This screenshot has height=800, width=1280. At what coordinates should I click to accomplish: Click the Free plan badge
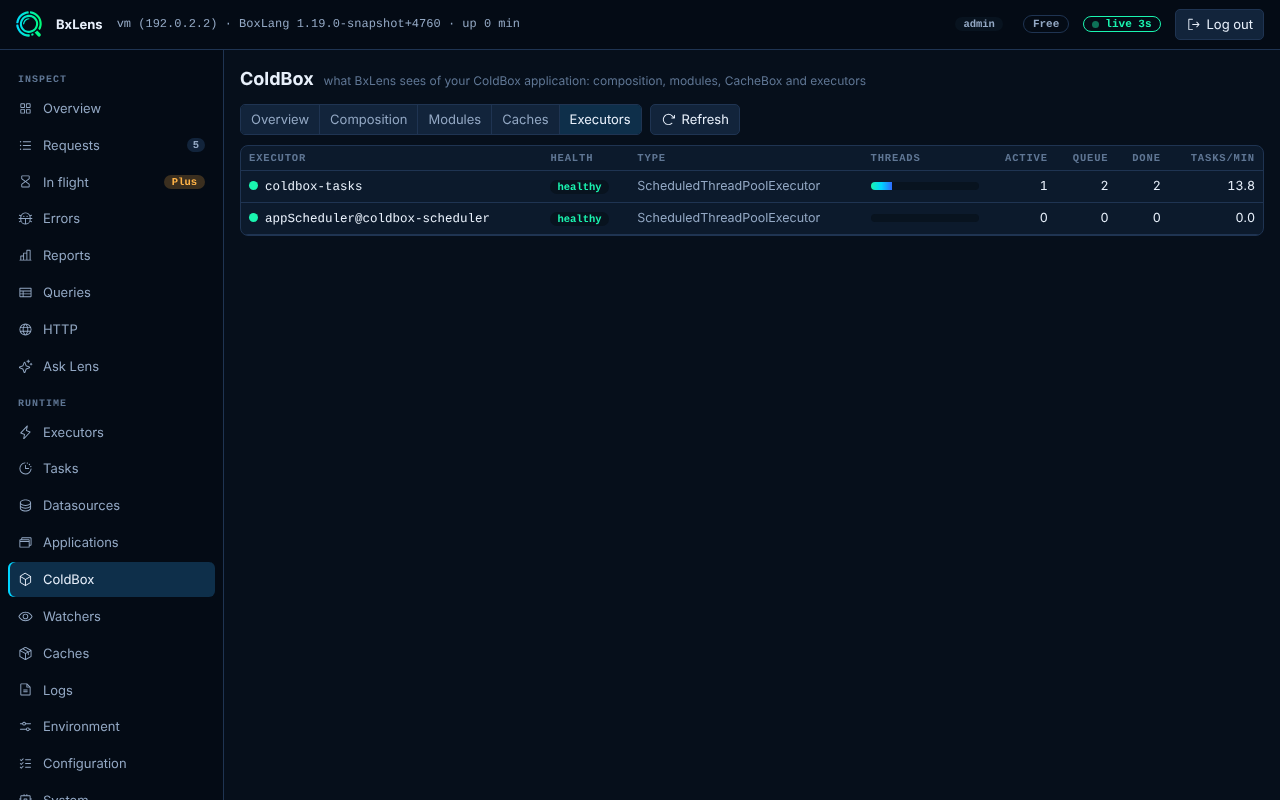coord(1046,24)
